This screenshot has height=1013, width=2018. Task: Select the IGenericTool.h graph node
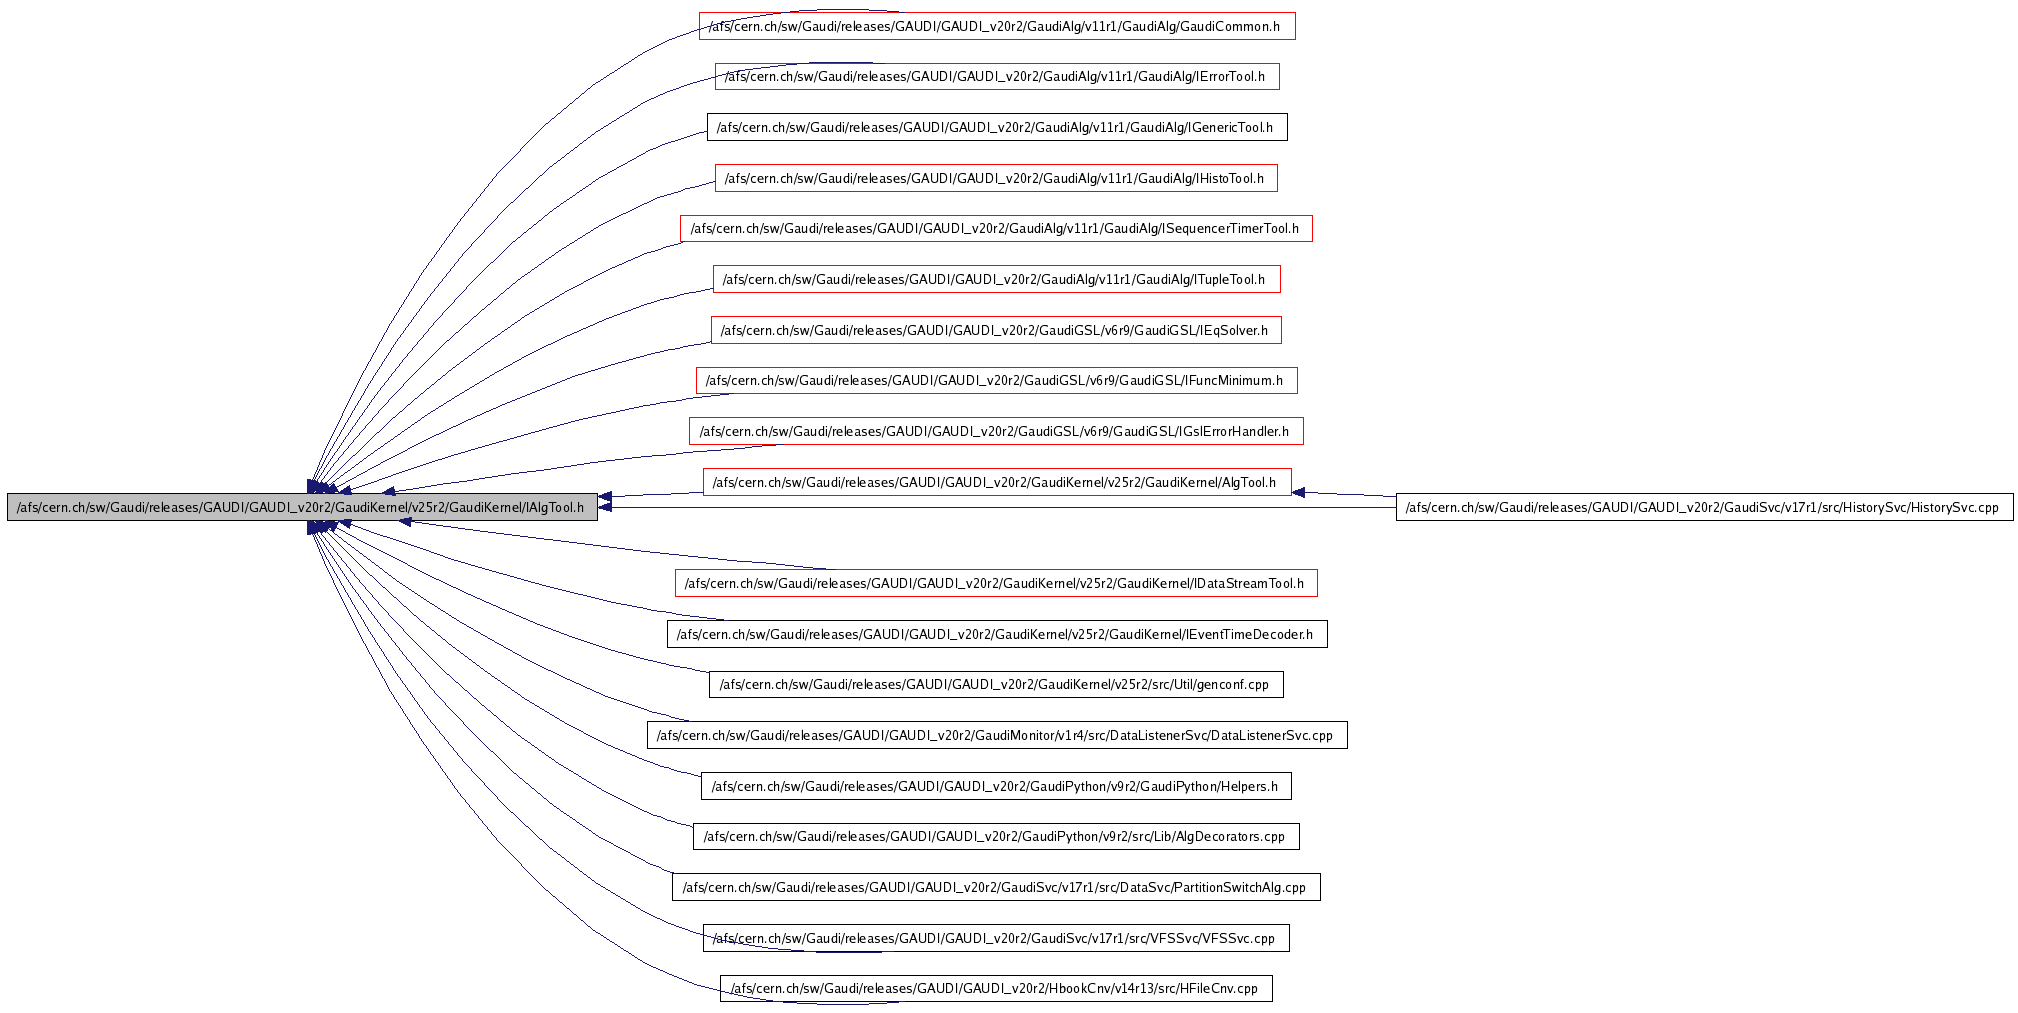tap(996, 128)
